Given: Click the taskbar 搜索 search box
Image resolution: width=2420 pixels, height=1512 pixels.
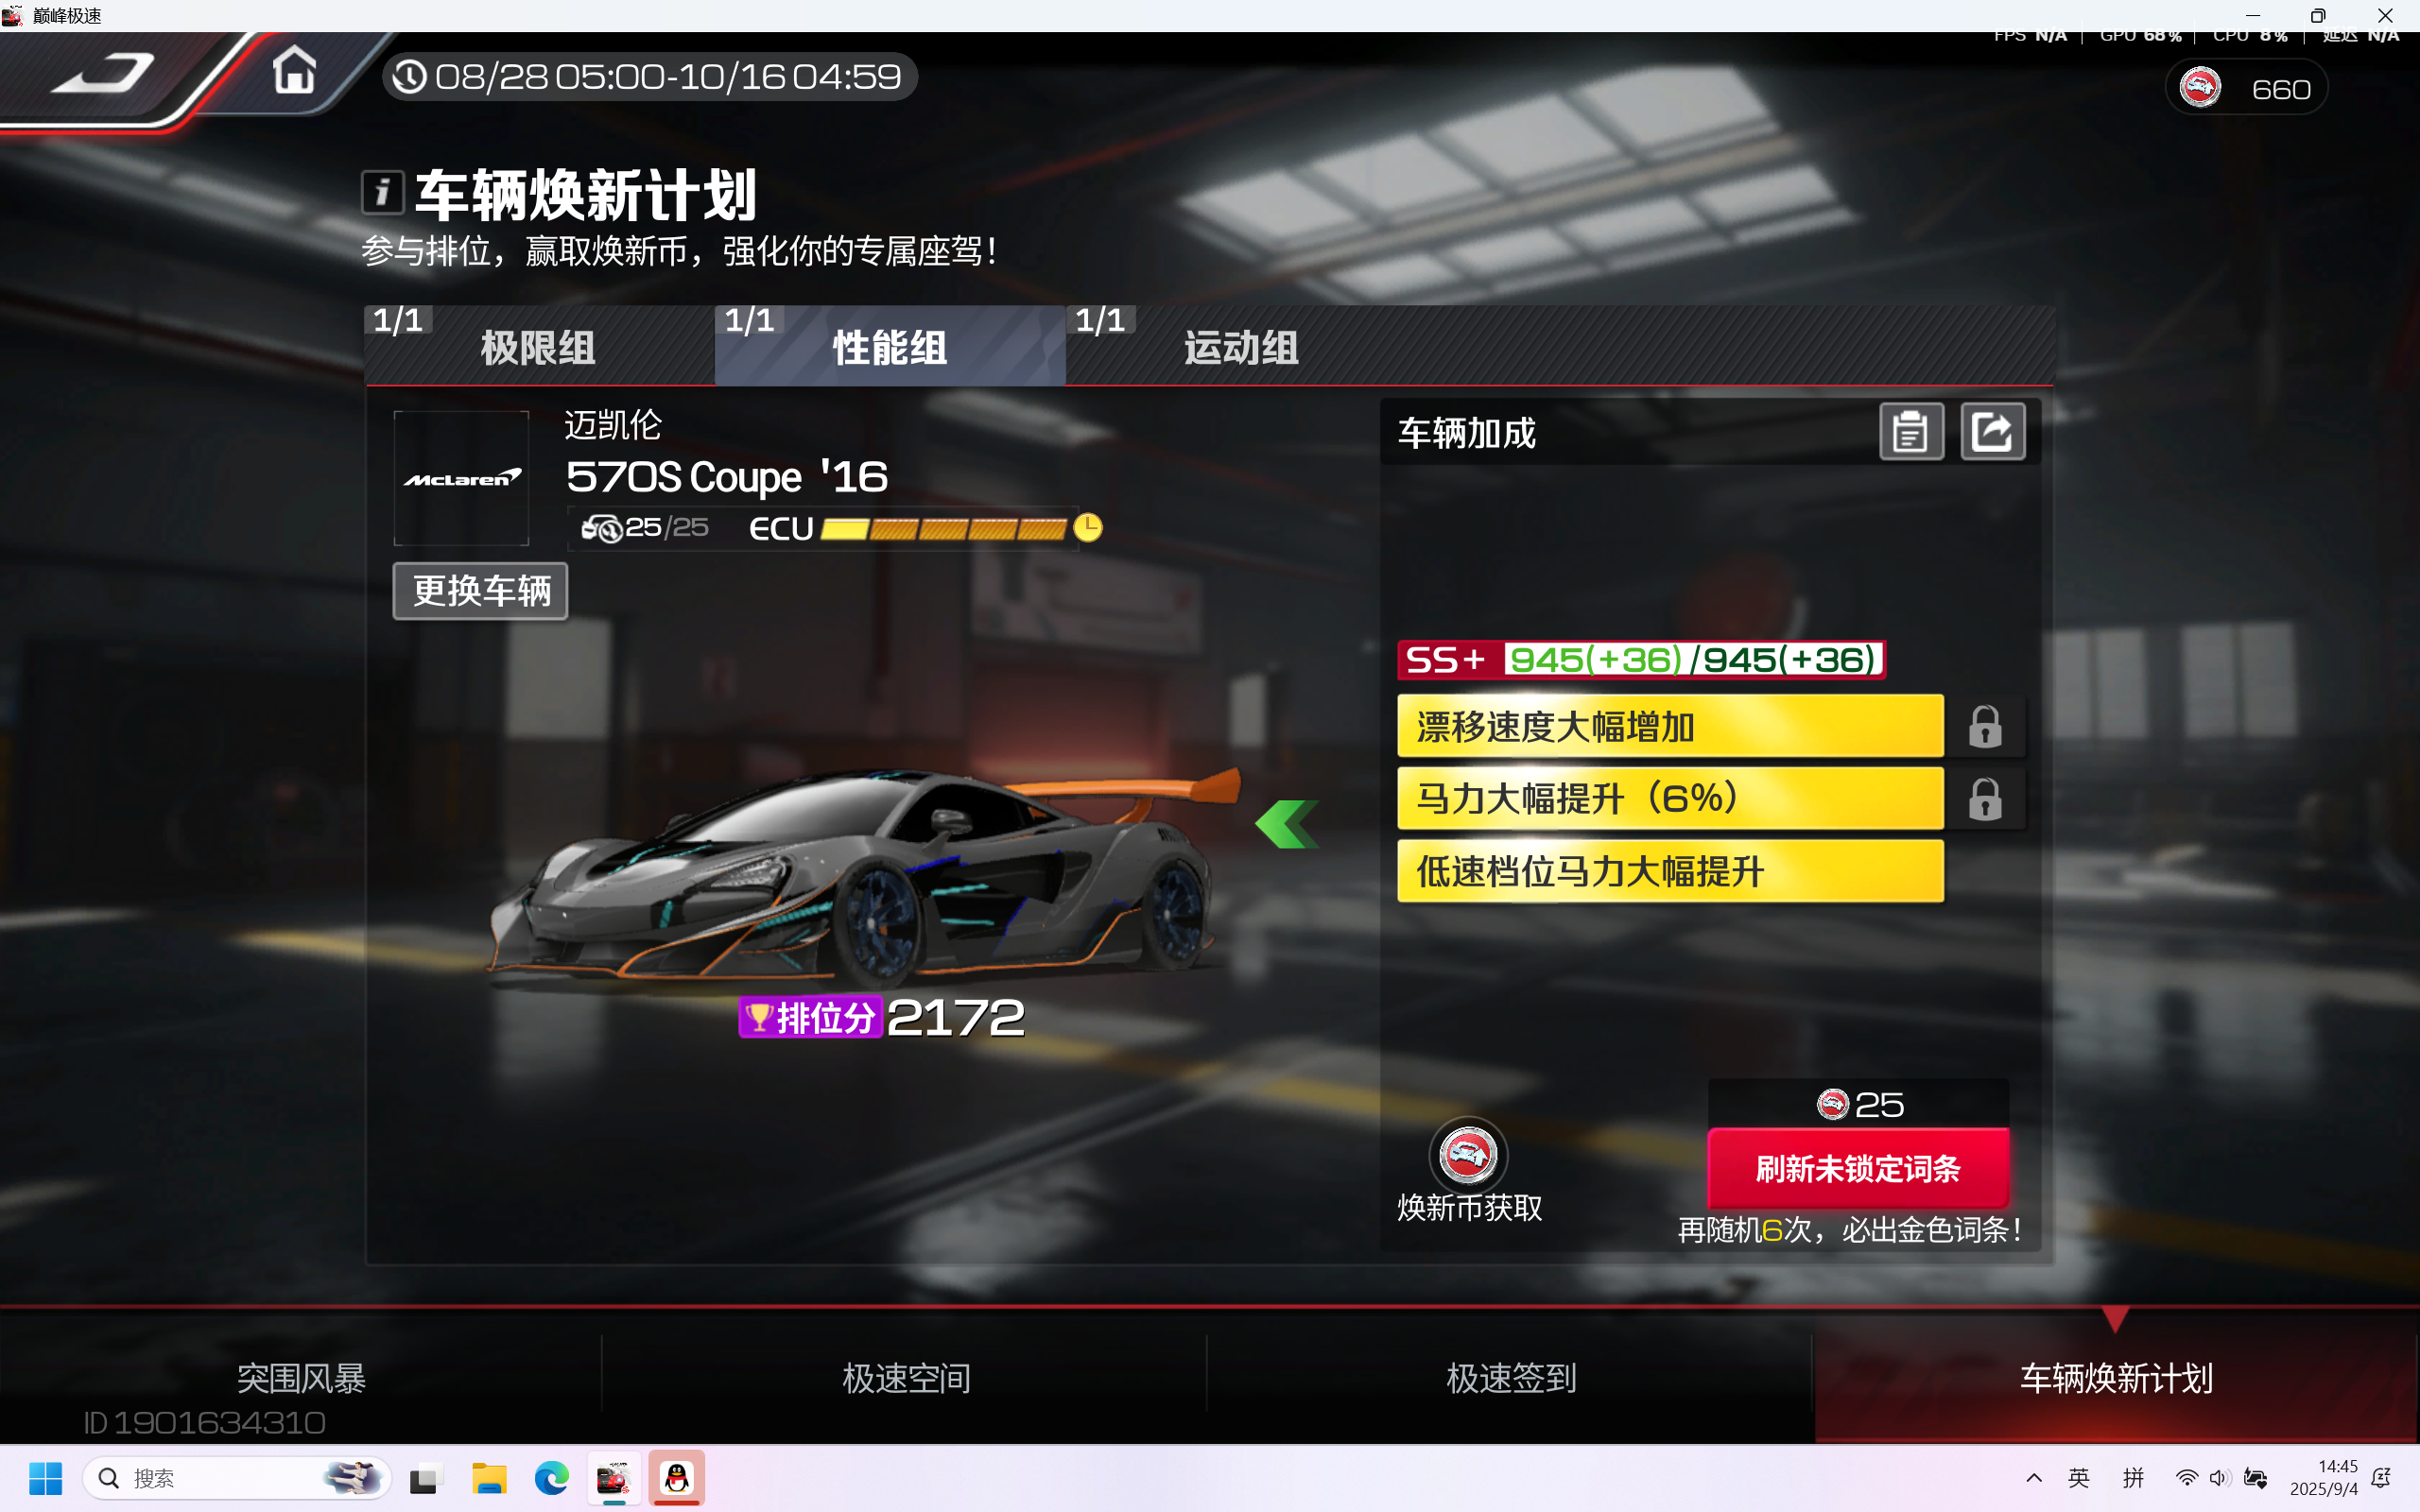Looking at the screenshot, I should pyautogui.click(x=236, y=1478).
